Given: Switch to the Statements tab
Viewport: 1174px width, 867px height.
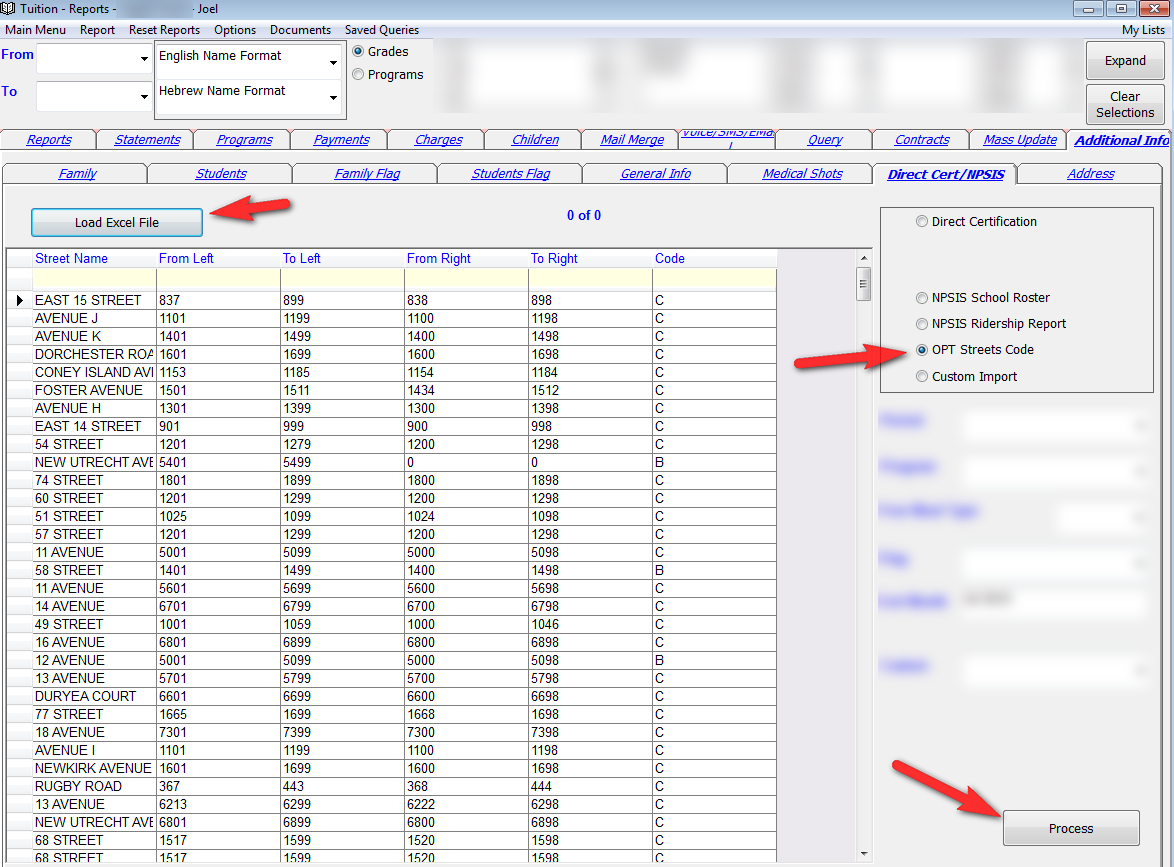Looking at the screenshot, I should tap(147, 140).
